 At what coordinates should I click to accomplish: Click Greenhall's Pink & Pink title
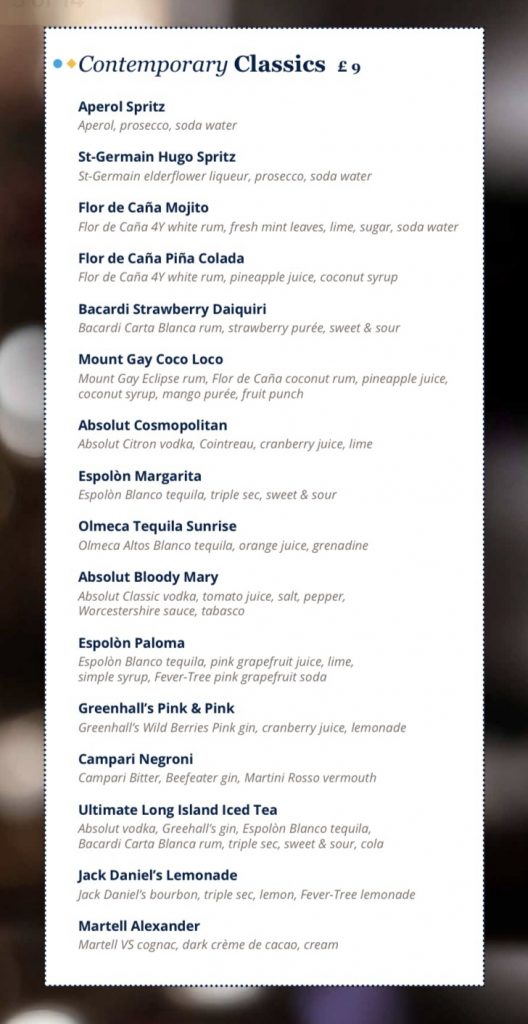tap(156, 709)
